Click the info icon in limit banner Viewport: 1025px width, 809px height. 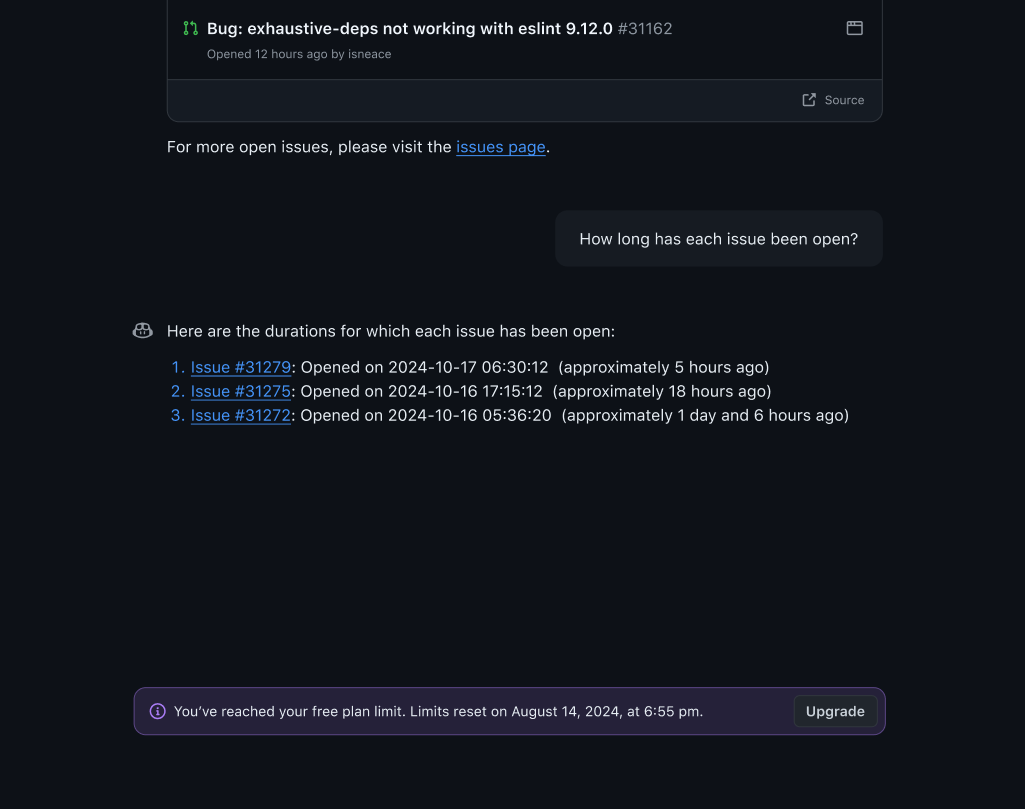[158, 711]
